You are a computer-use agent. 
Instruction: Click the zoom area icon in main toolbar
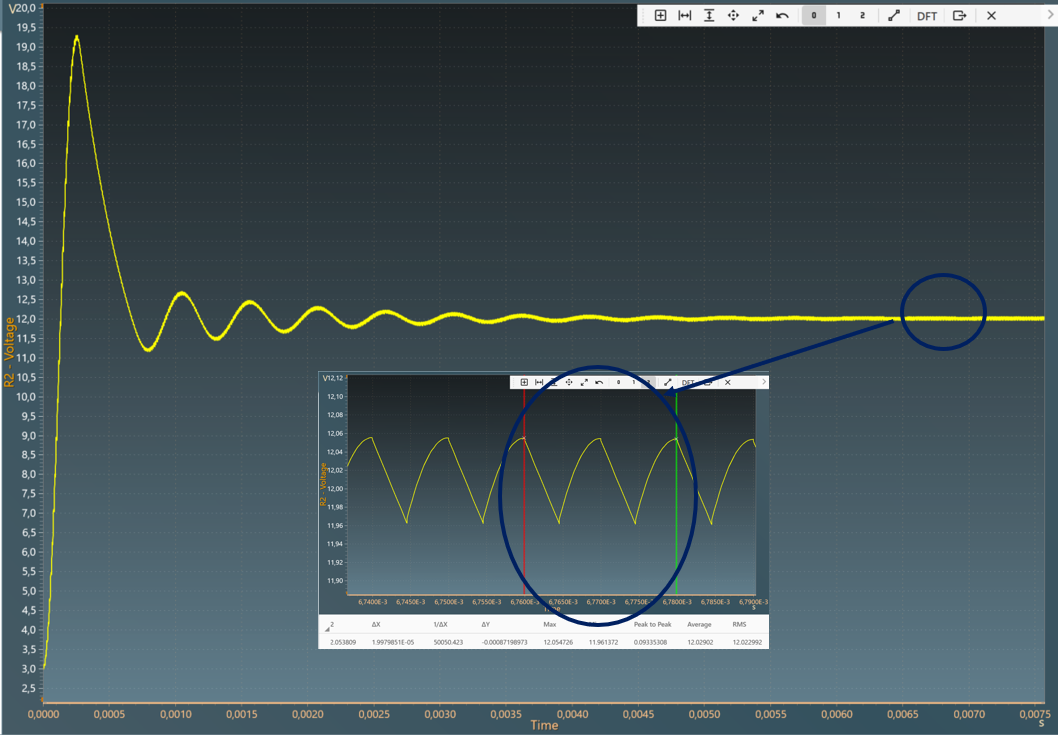click(x=660, y=16)
